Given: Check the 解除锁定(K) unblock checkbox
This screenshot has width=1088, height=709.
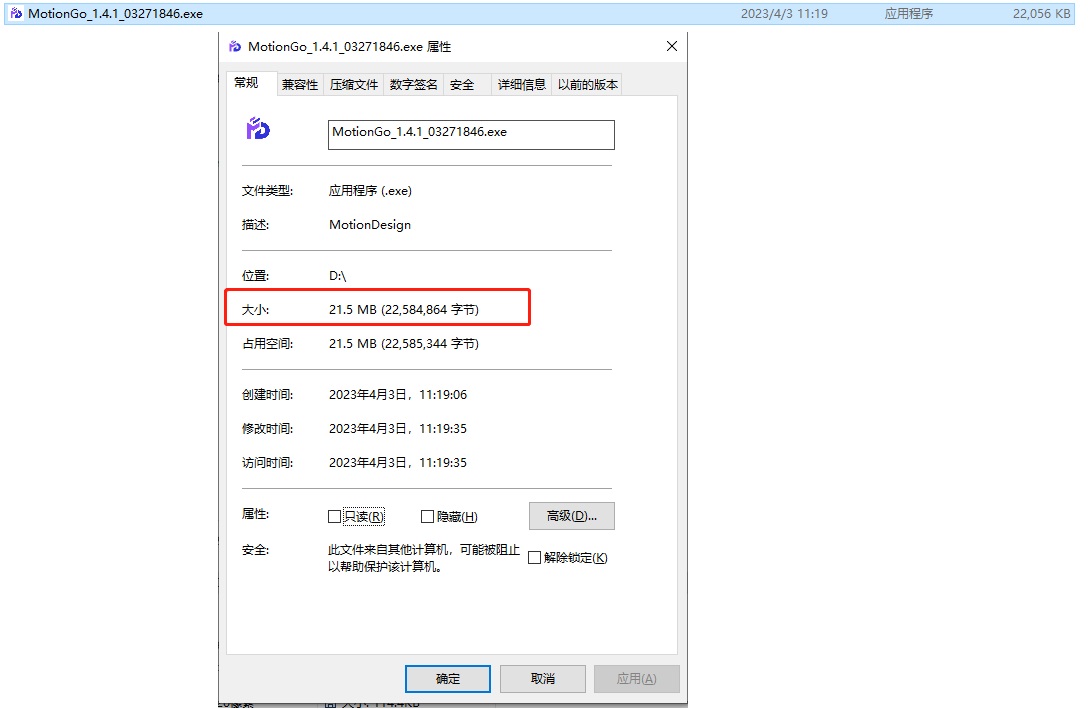Looking at the screenshot, I should coord(534,558).
